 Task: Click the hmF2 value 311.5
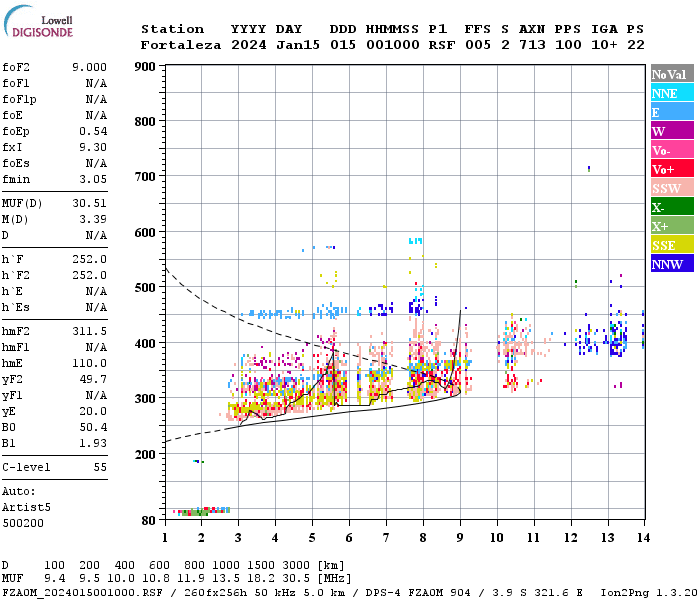tap(89, 331)
